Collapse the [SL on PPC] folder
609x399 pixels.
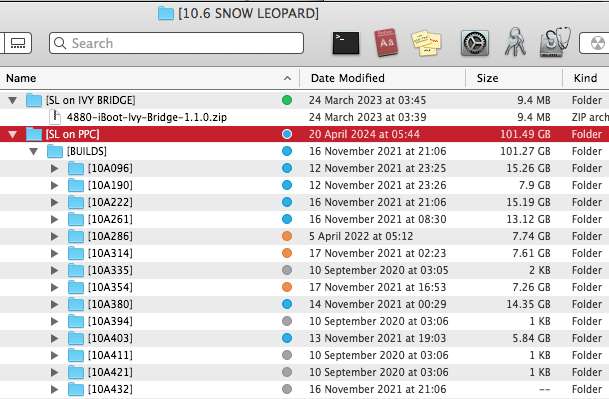[x=12, y=134]
